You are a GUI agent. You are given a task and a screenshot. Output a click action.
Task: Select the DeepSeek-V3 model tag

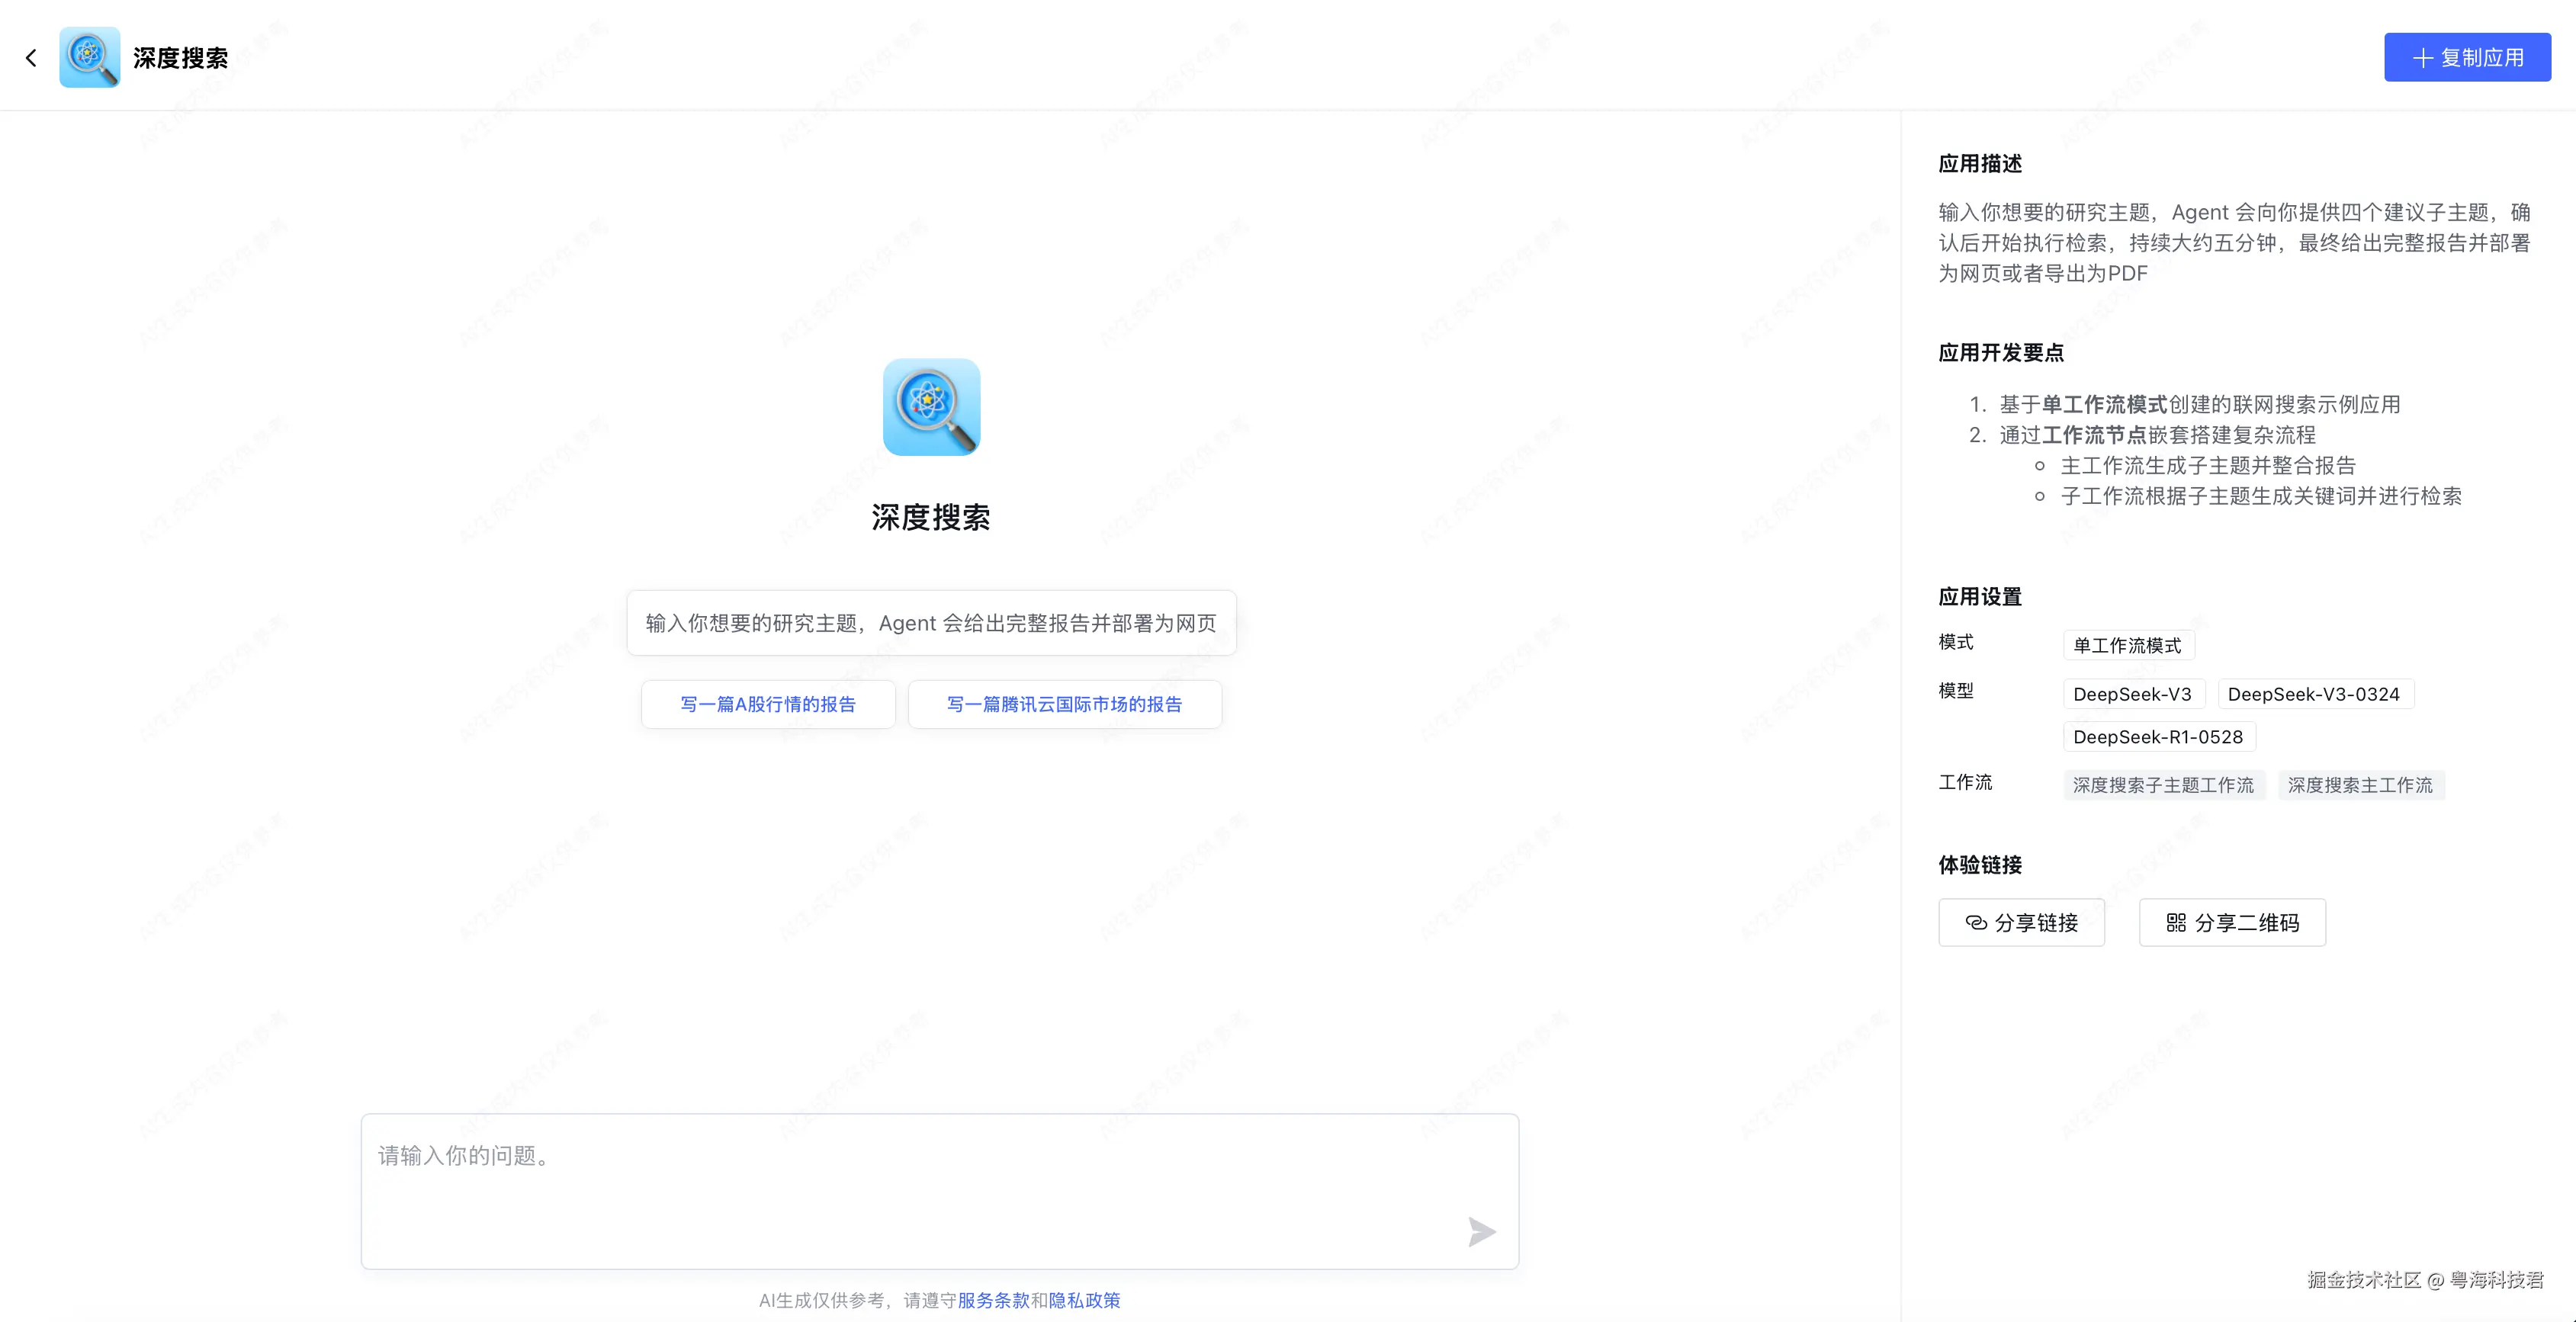(2133, 694)
